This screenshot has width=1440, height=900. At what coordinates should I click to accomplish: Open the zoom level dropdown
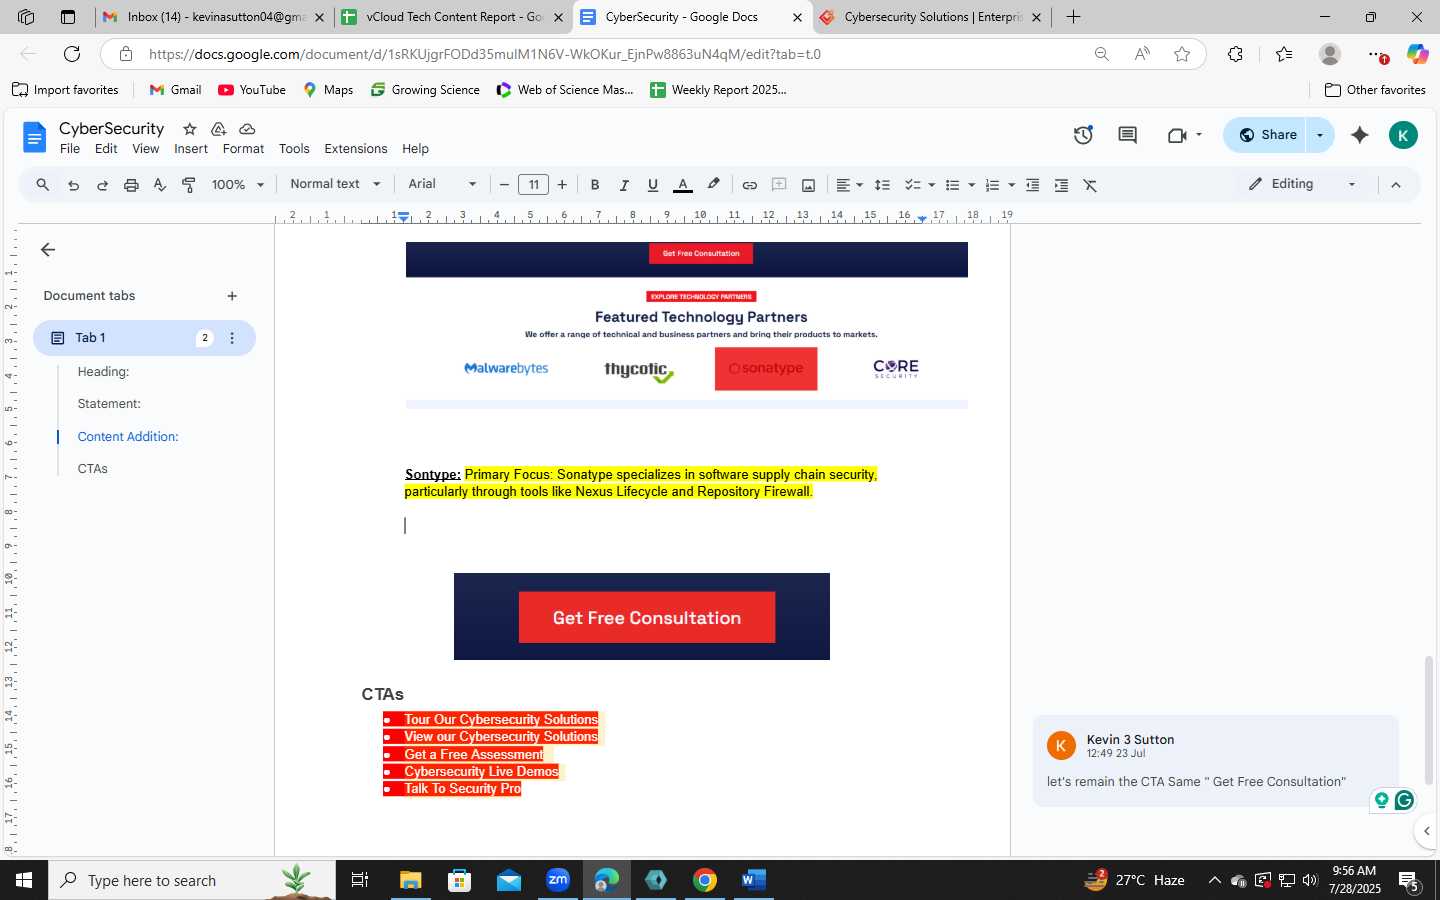[x=238, y=185]
